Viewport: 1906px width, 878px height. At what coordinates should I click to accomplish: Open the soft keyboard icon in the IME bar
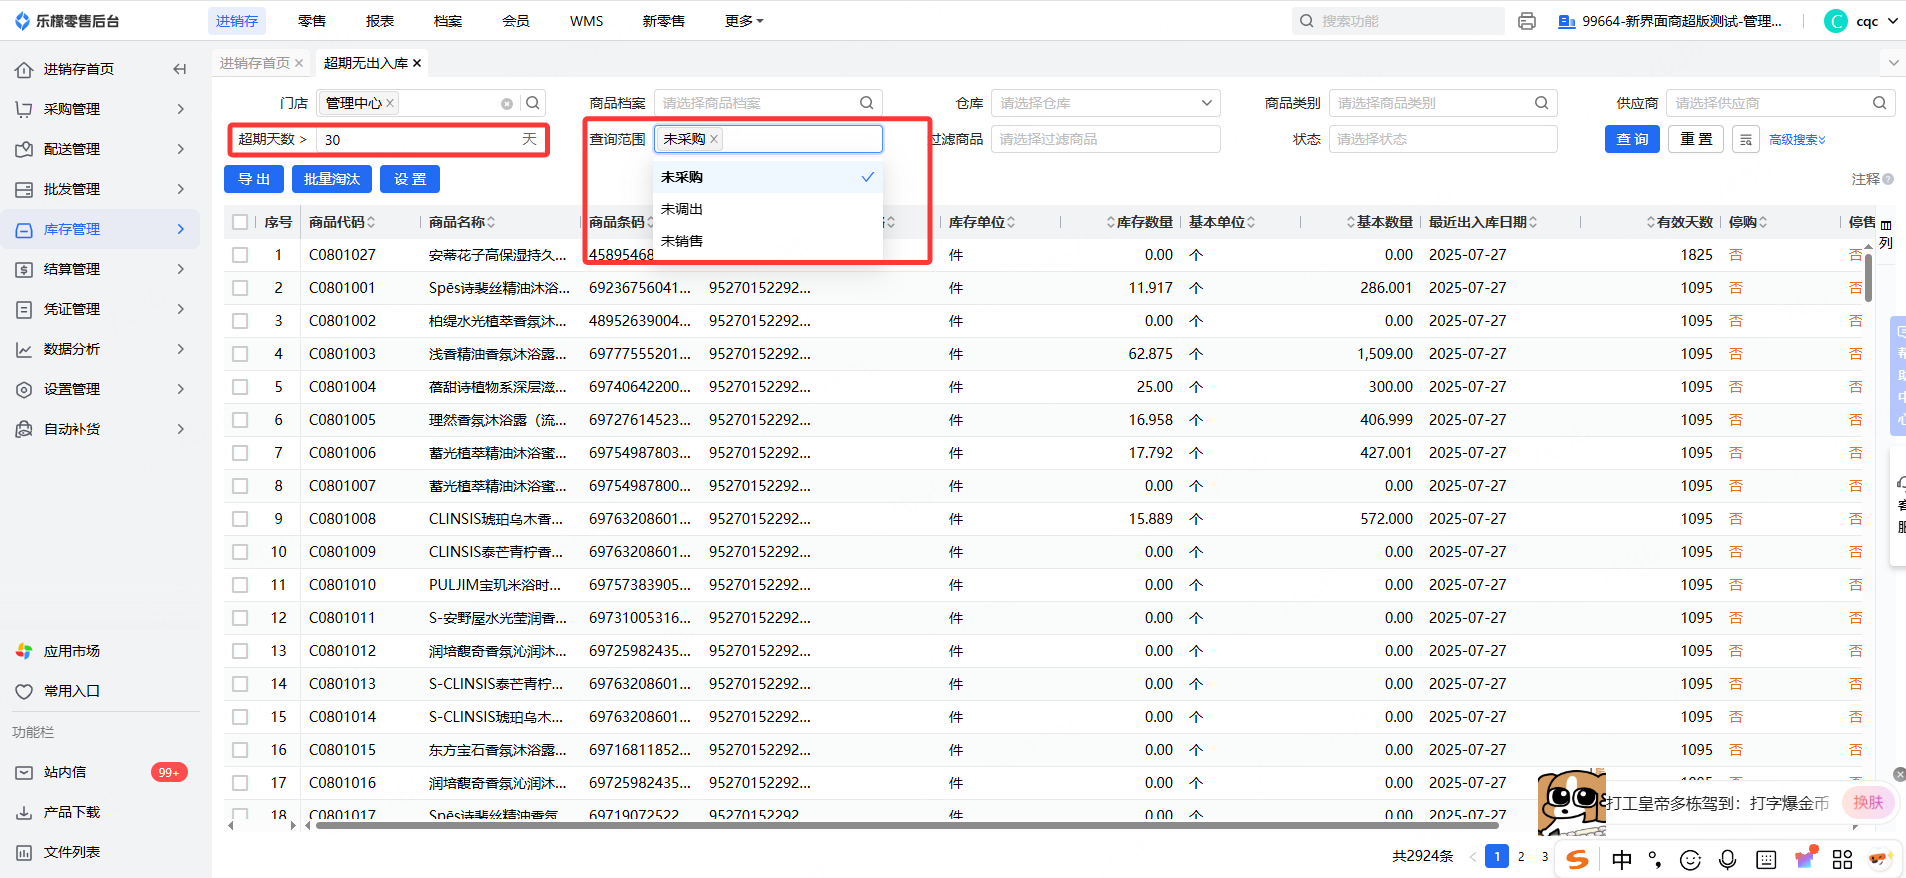point(1766,860)
